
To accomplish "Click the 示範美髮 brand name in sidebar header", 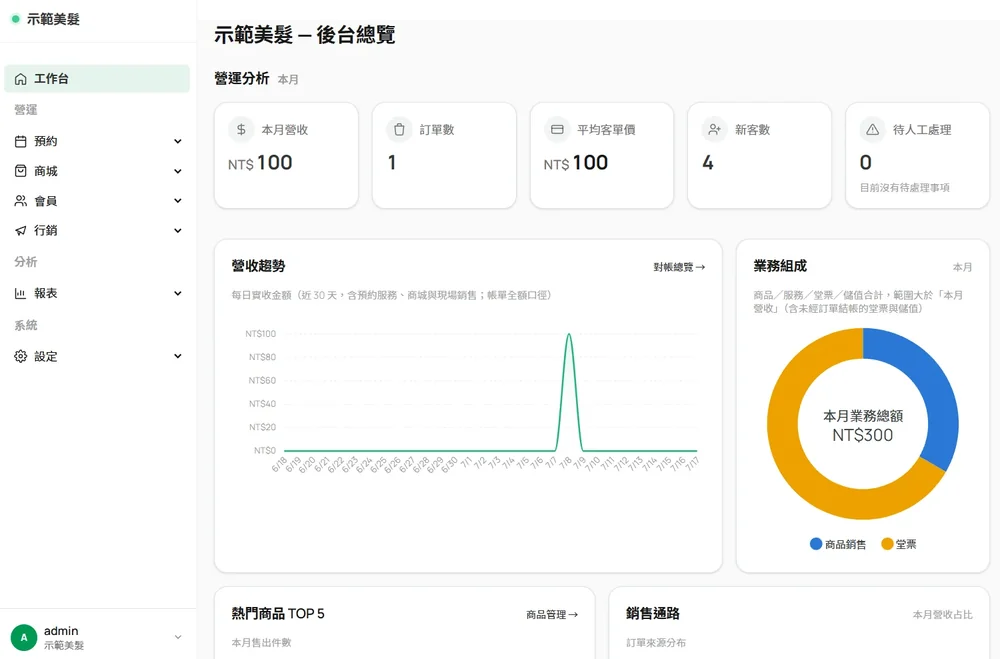I will click(x=53, y=19).
